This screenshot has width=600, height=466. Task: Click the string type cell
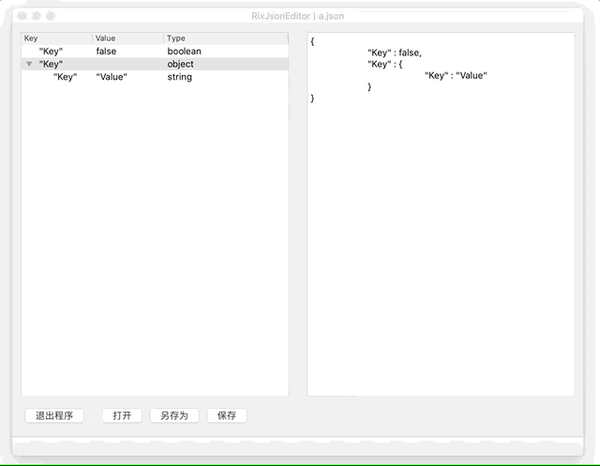[x=179, y=77]
